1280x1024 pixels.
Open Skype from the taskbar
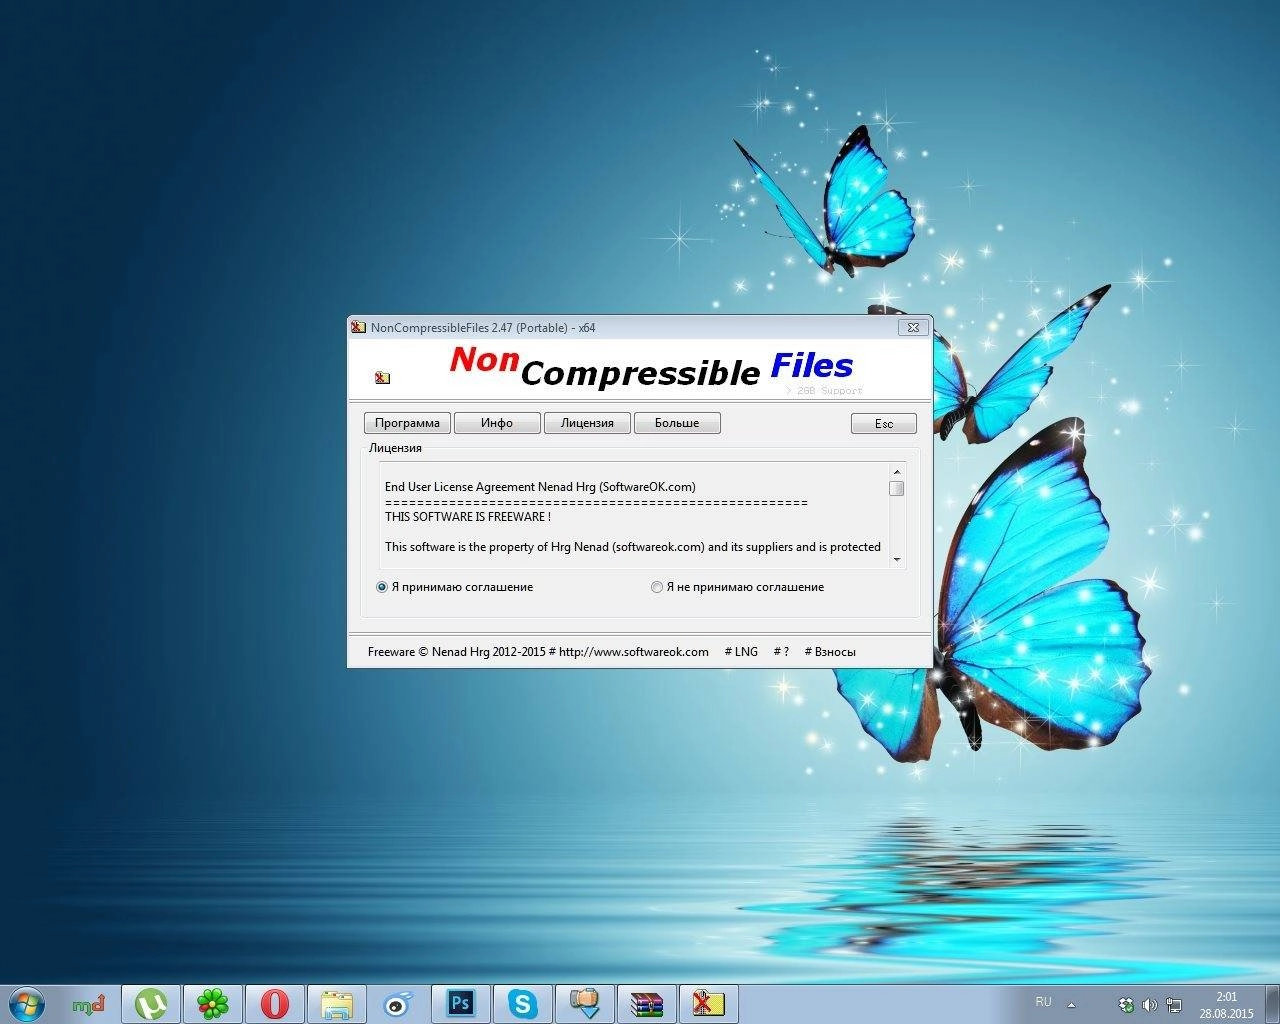pyautogui.click(x=522, y=1003)
